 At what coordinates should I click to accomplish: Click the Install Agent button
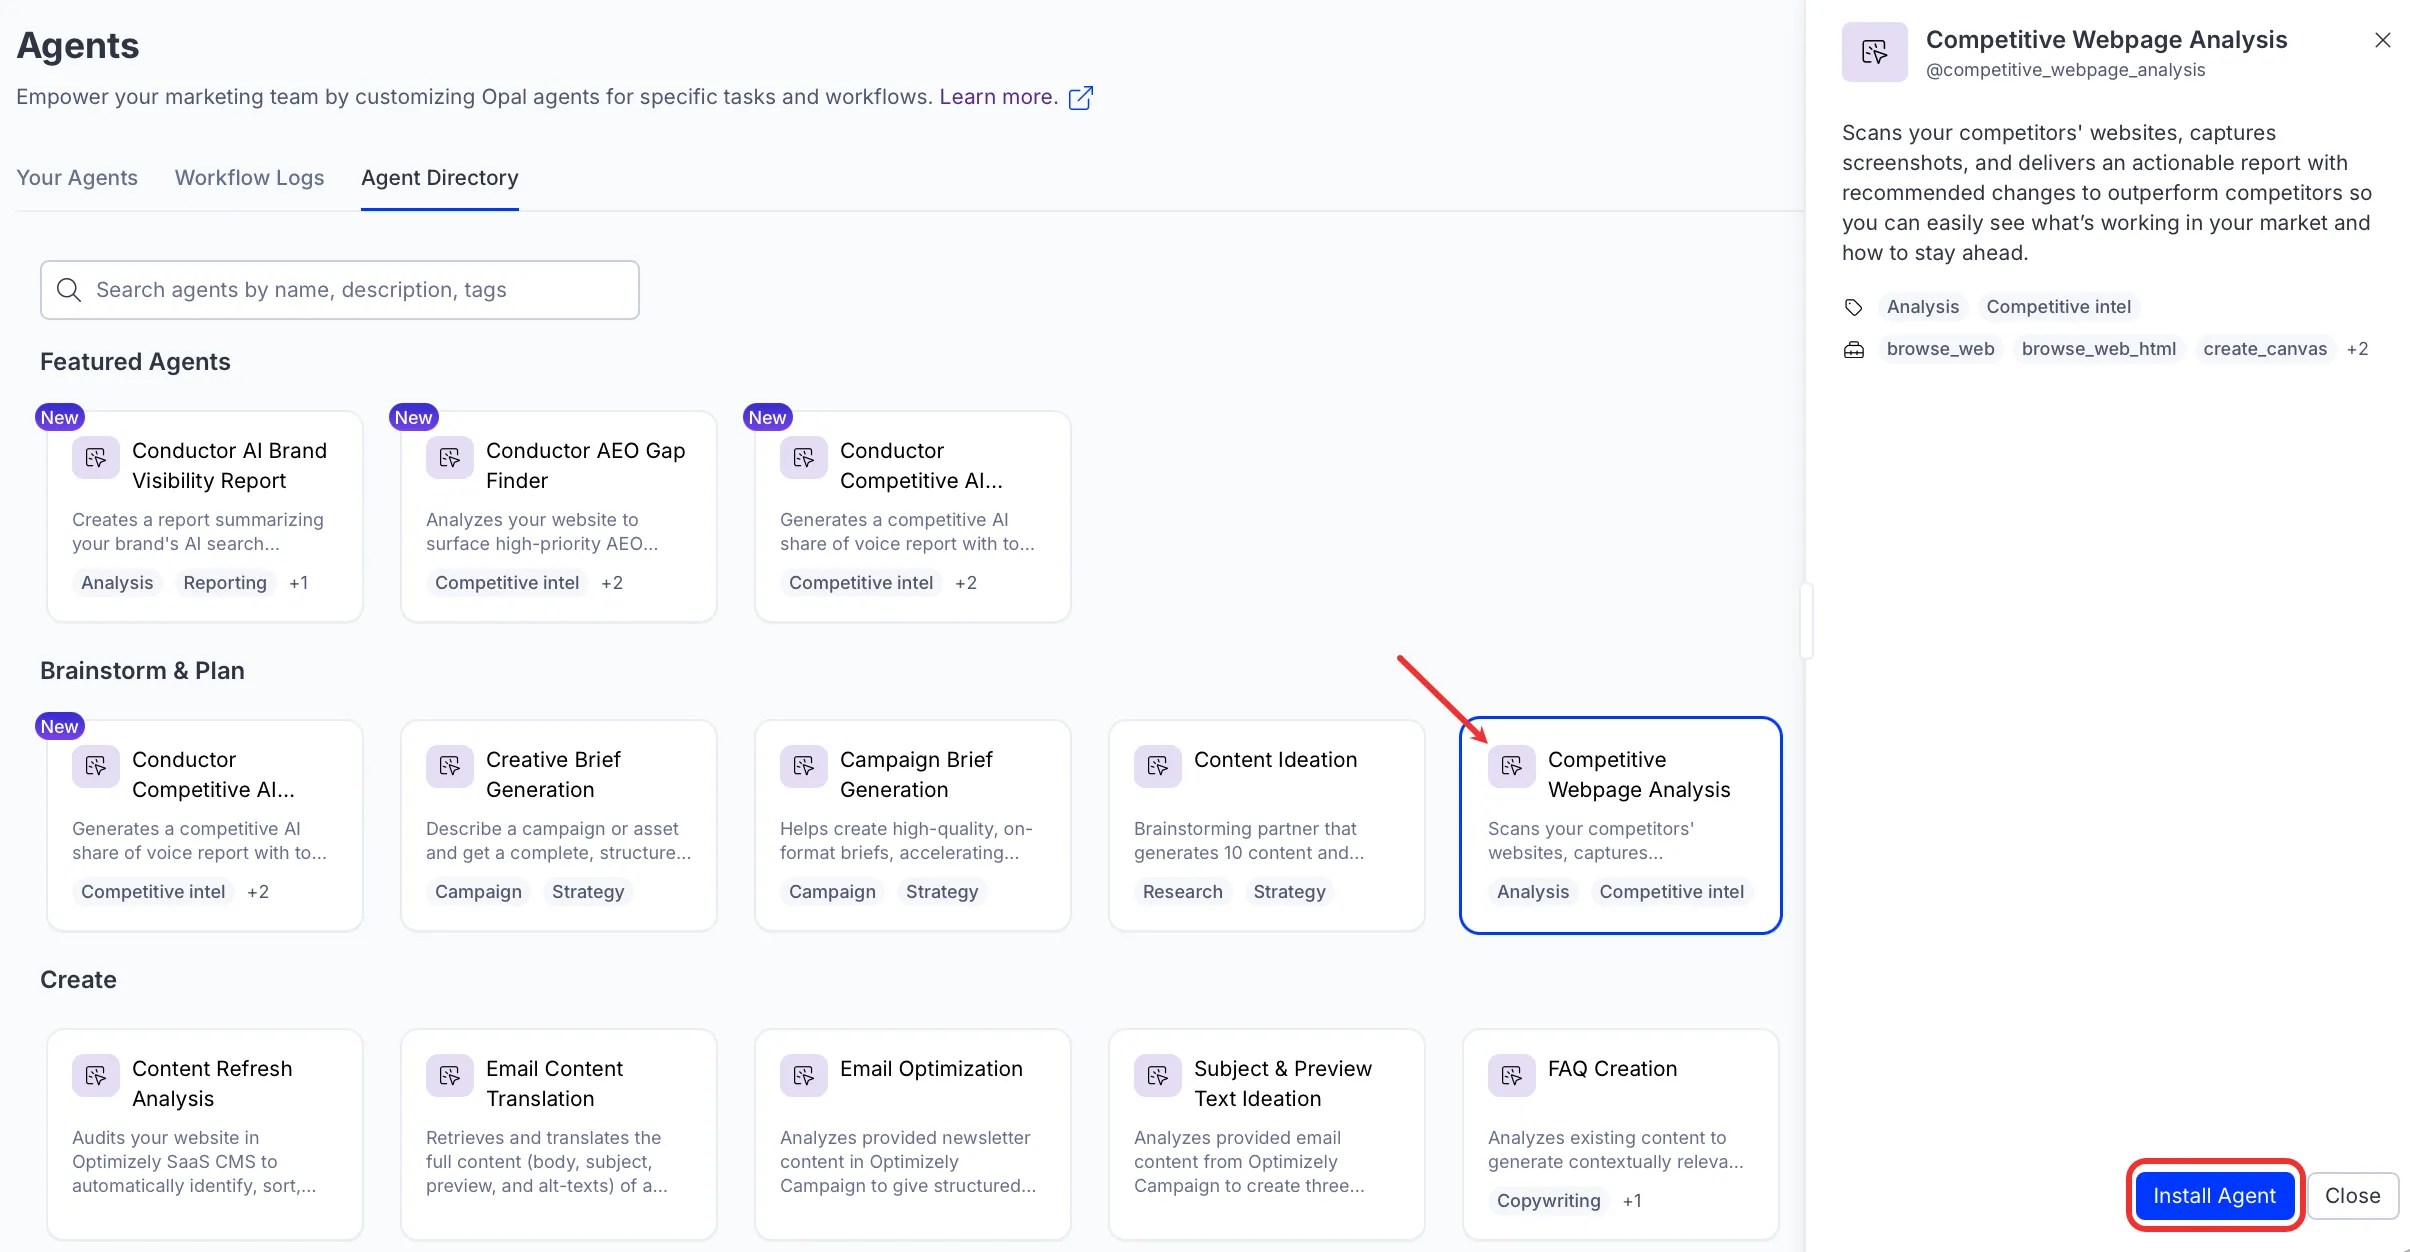[2215, 1196]
